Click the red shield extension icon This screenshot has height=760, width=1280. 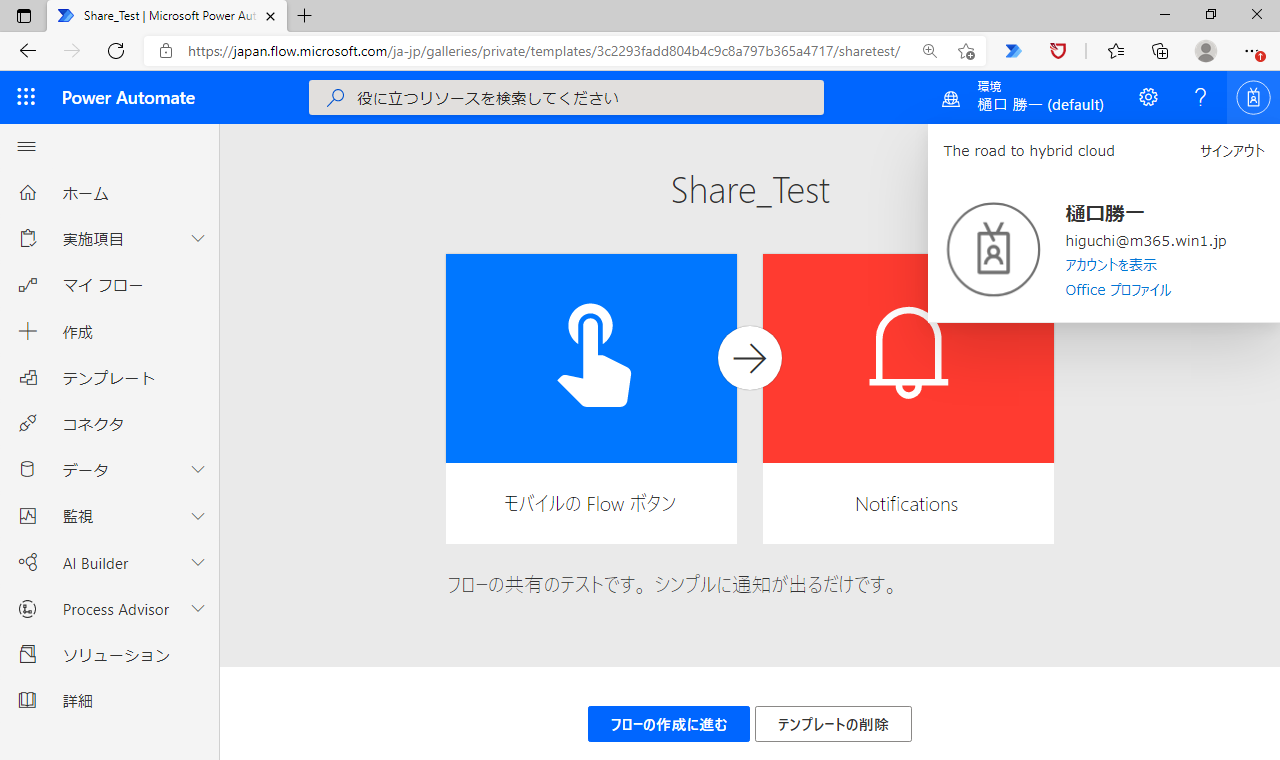point(1058,51)
